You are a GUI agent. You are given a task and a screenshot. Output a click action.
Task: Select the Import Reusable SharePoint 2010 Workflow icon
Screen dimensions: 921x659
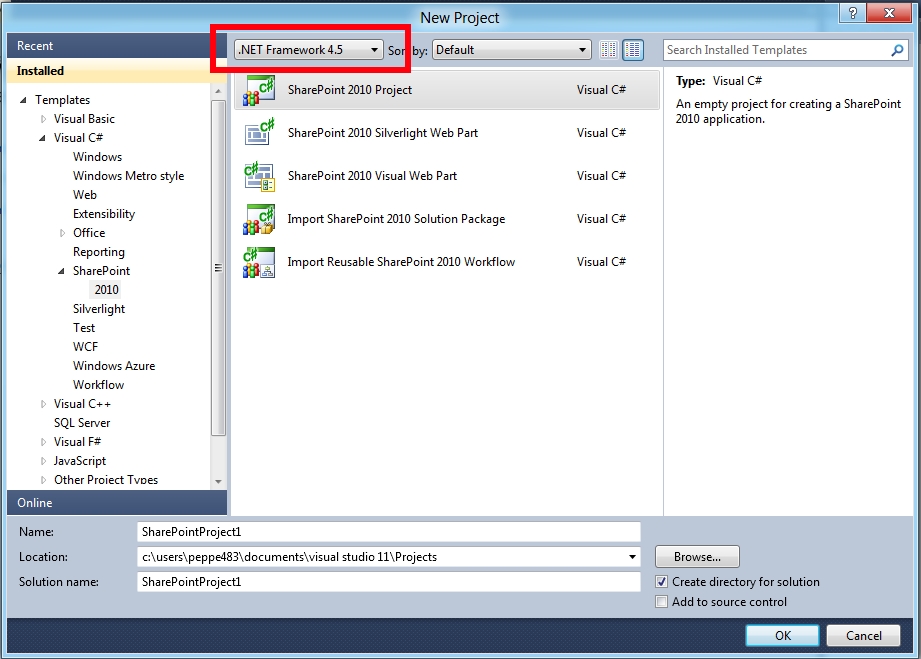[259, 262]
